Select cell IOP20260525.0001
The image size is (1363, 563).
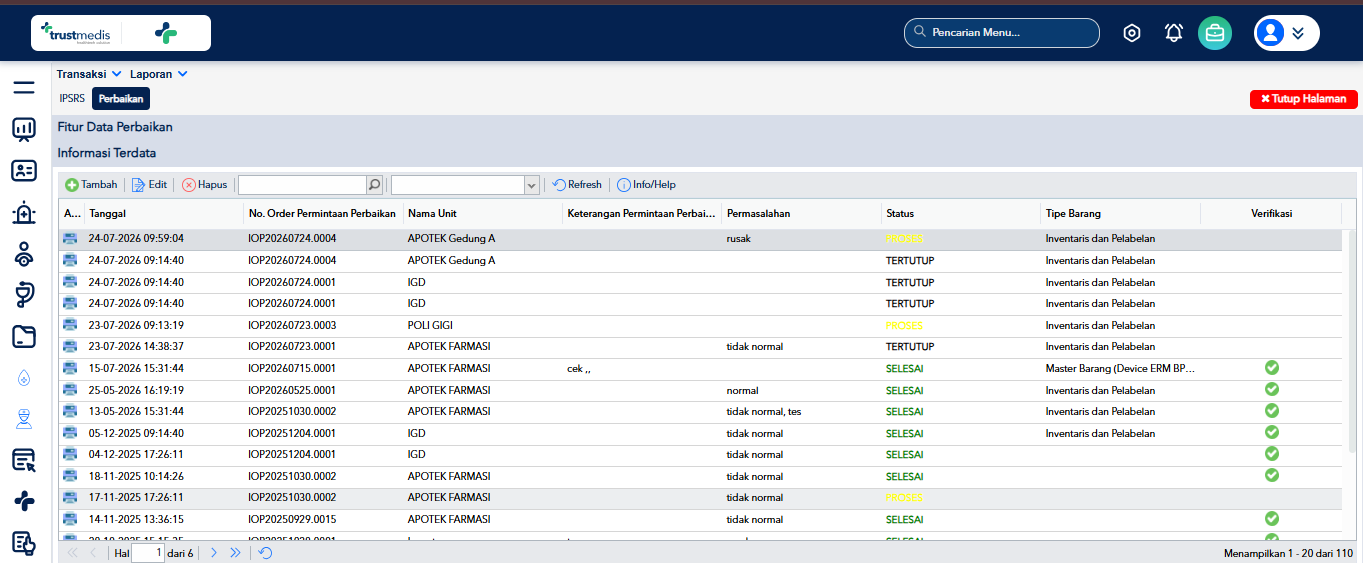click(x=292, y=390)
